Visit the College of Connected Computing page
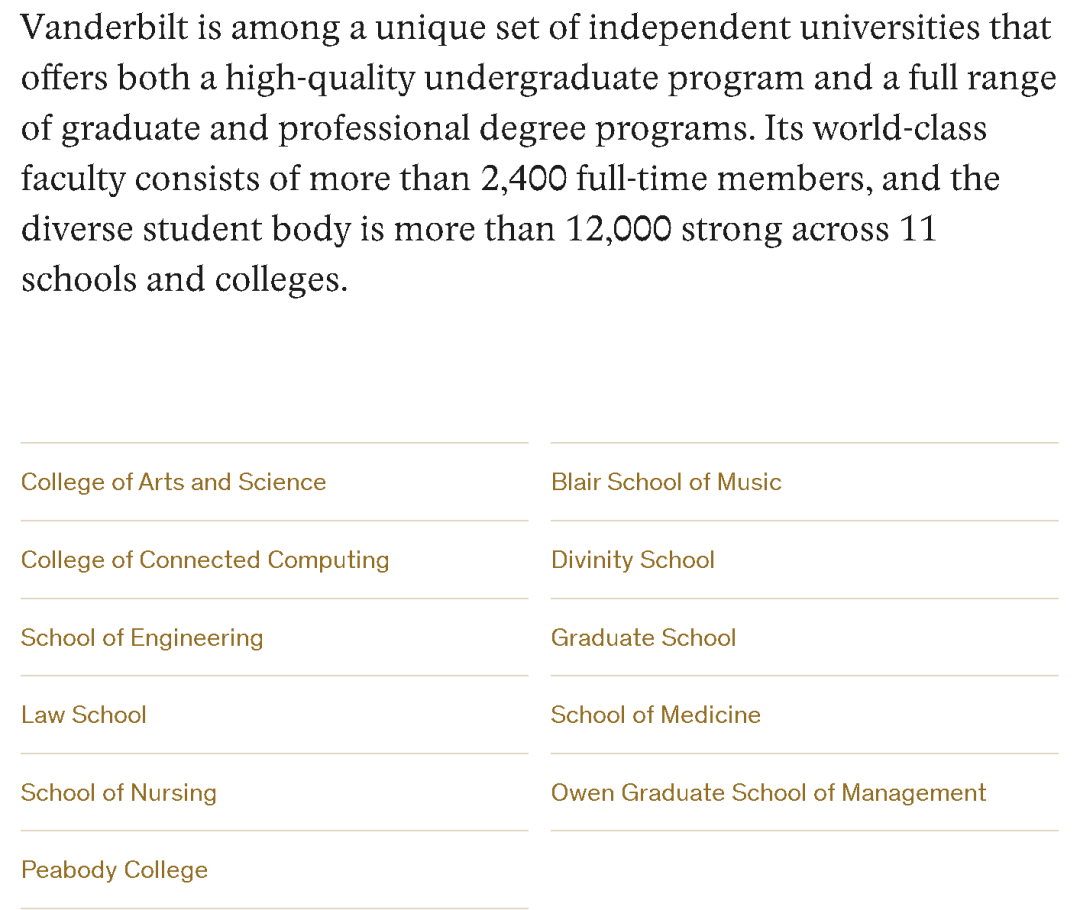Image resolution: width=1080 pixels, height=910 pixels. point(205,560)
